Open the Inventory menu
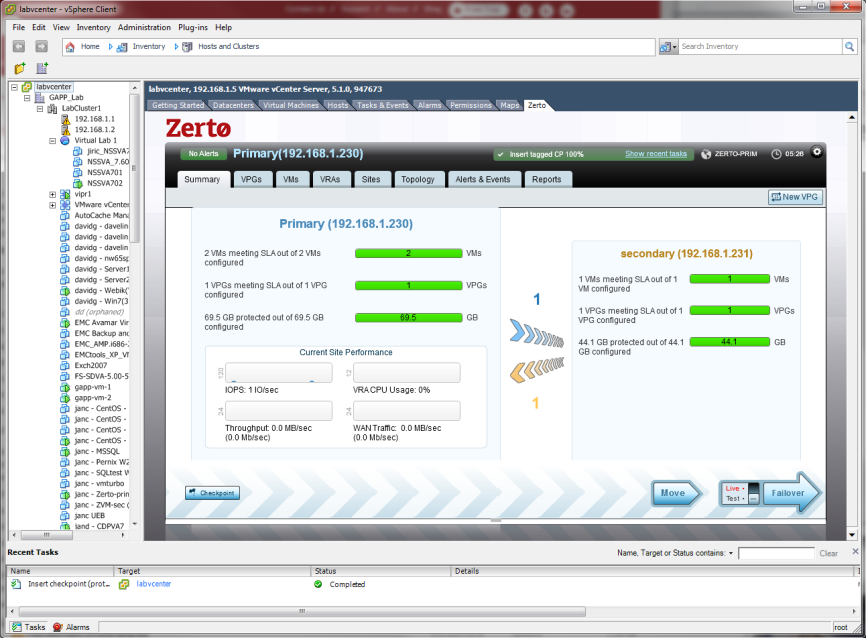The width and height of the screenshot is (866, 638). tap(93, 27)
